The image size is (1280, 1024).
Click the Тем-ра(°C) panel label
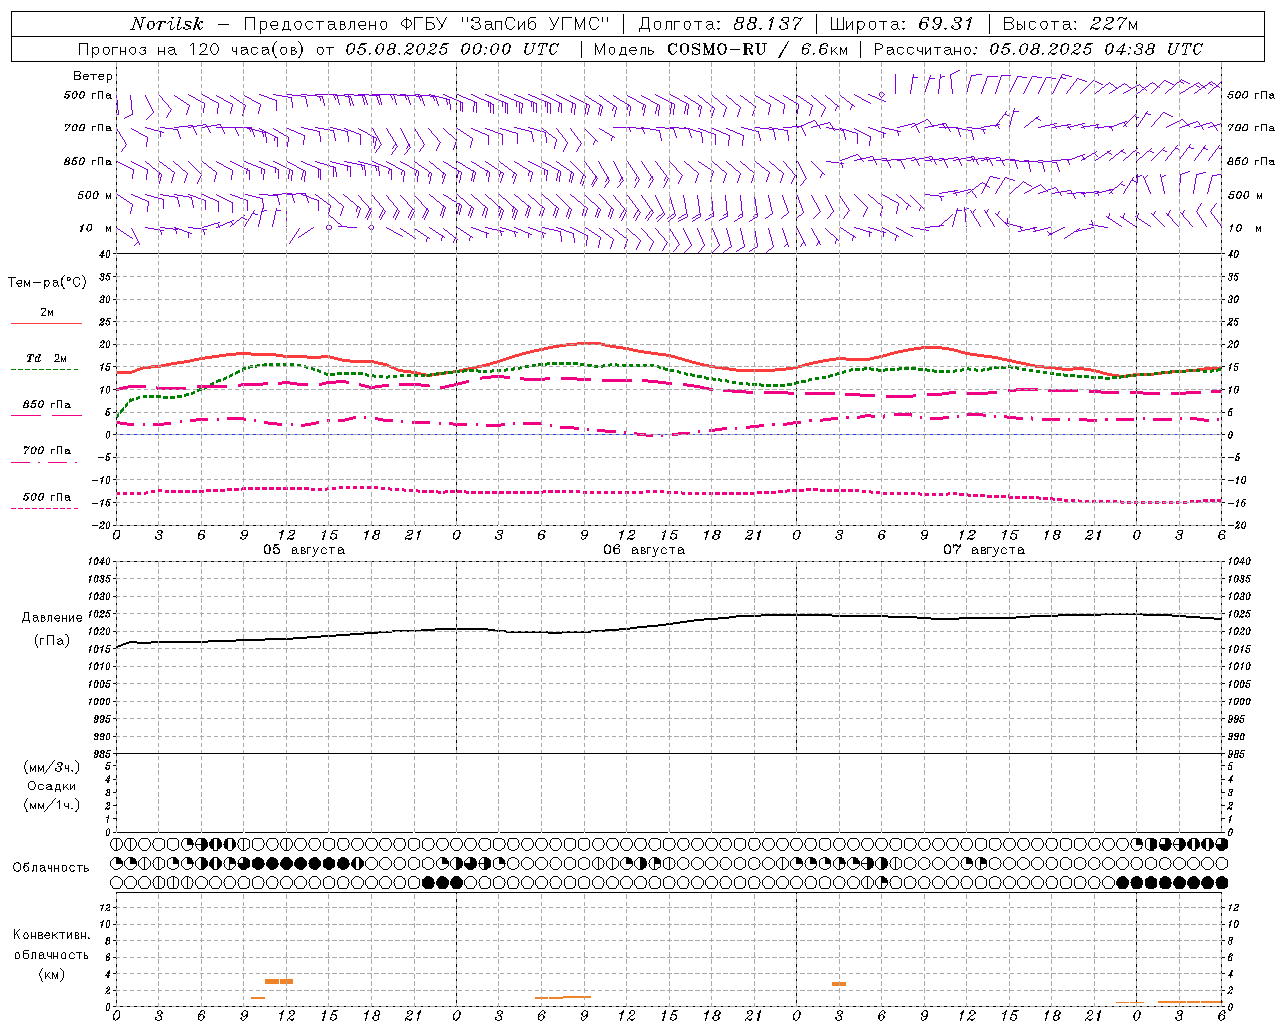point(47,283)
